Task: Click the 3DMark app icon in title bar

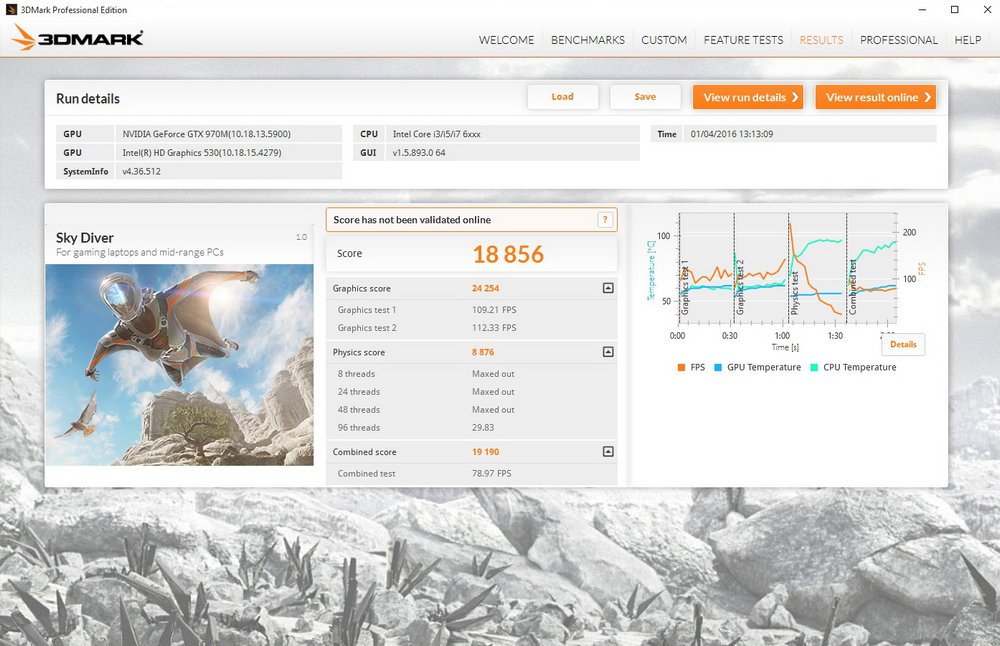Action: [11, 10]
